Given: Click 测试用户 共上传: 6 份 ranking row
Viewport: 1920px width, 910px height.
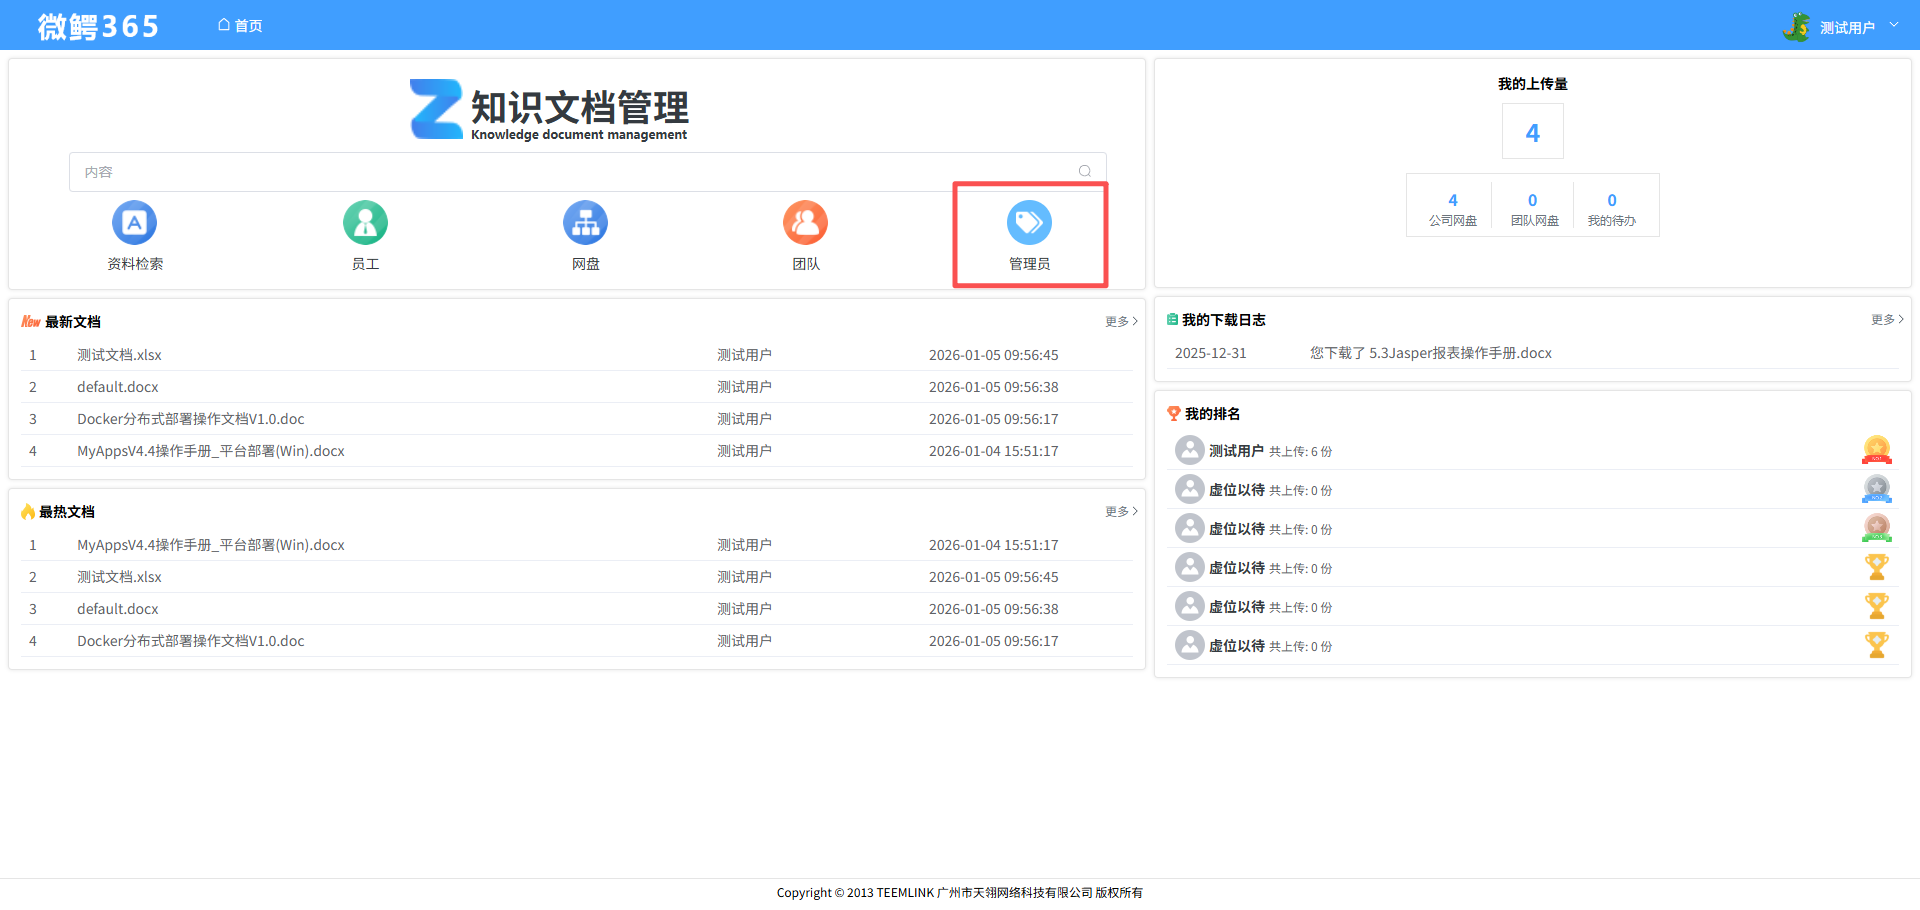Looking at the screenshot, I should (1533, 450).
